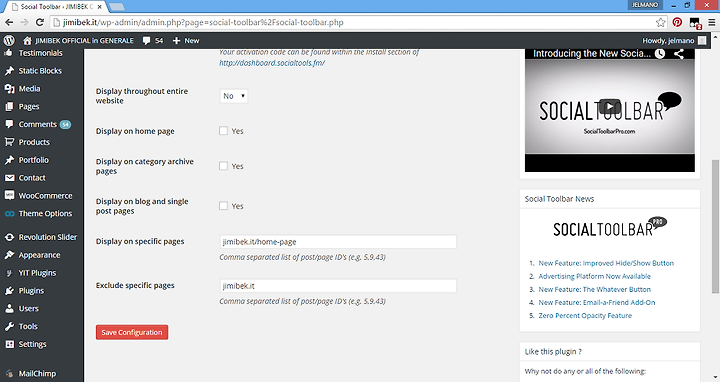Click the Appearance brush icon
Viewport: 720px width, 382px height.
click(9, 255)
